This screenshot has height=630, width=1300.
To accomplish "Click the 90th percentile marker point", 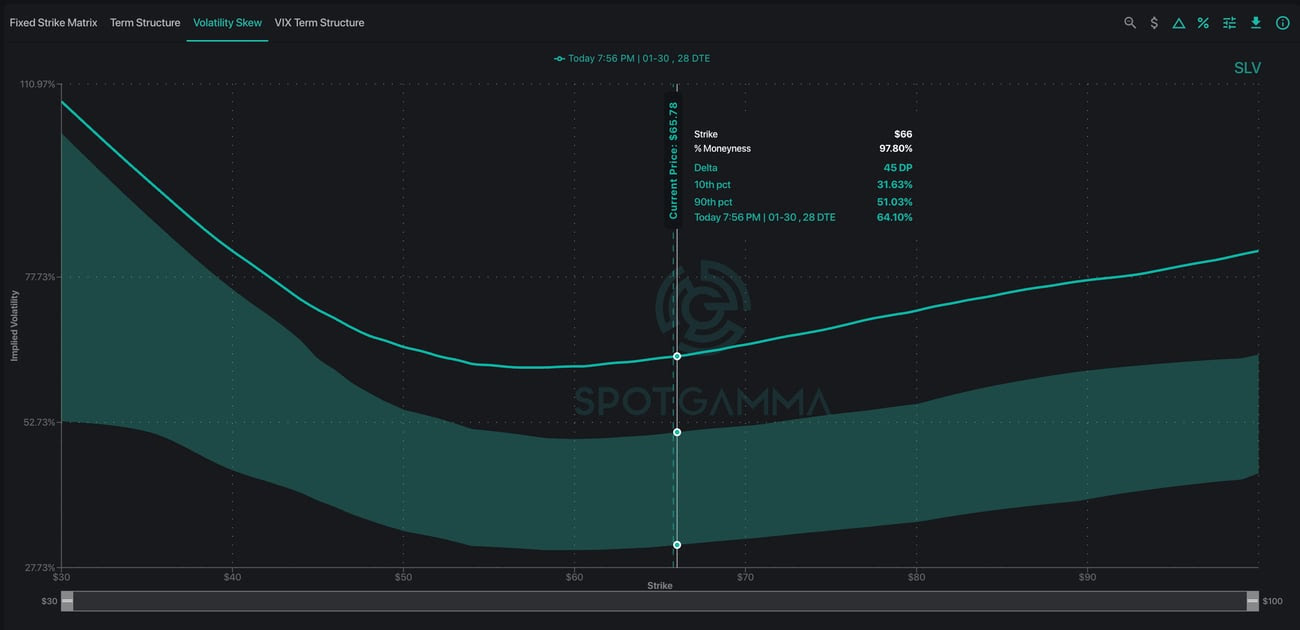I will click(677, 432).
